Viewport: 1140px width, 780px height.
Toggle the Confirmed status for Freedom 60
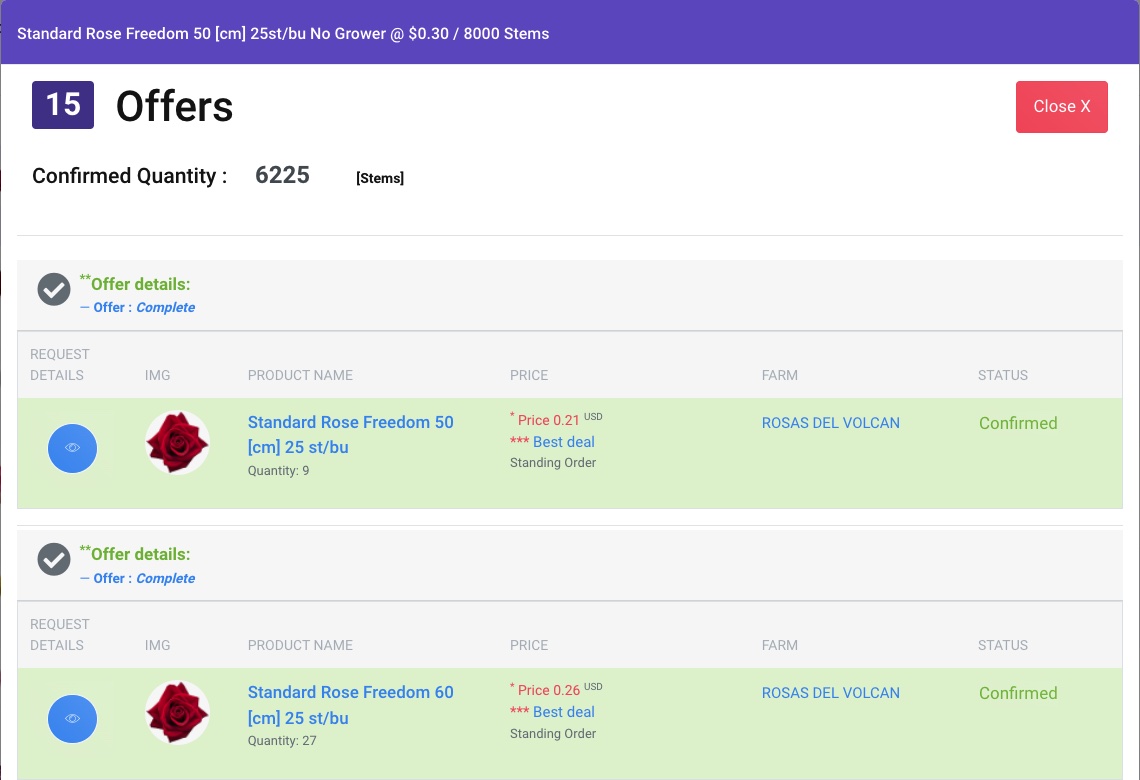tap(1018, 693)
